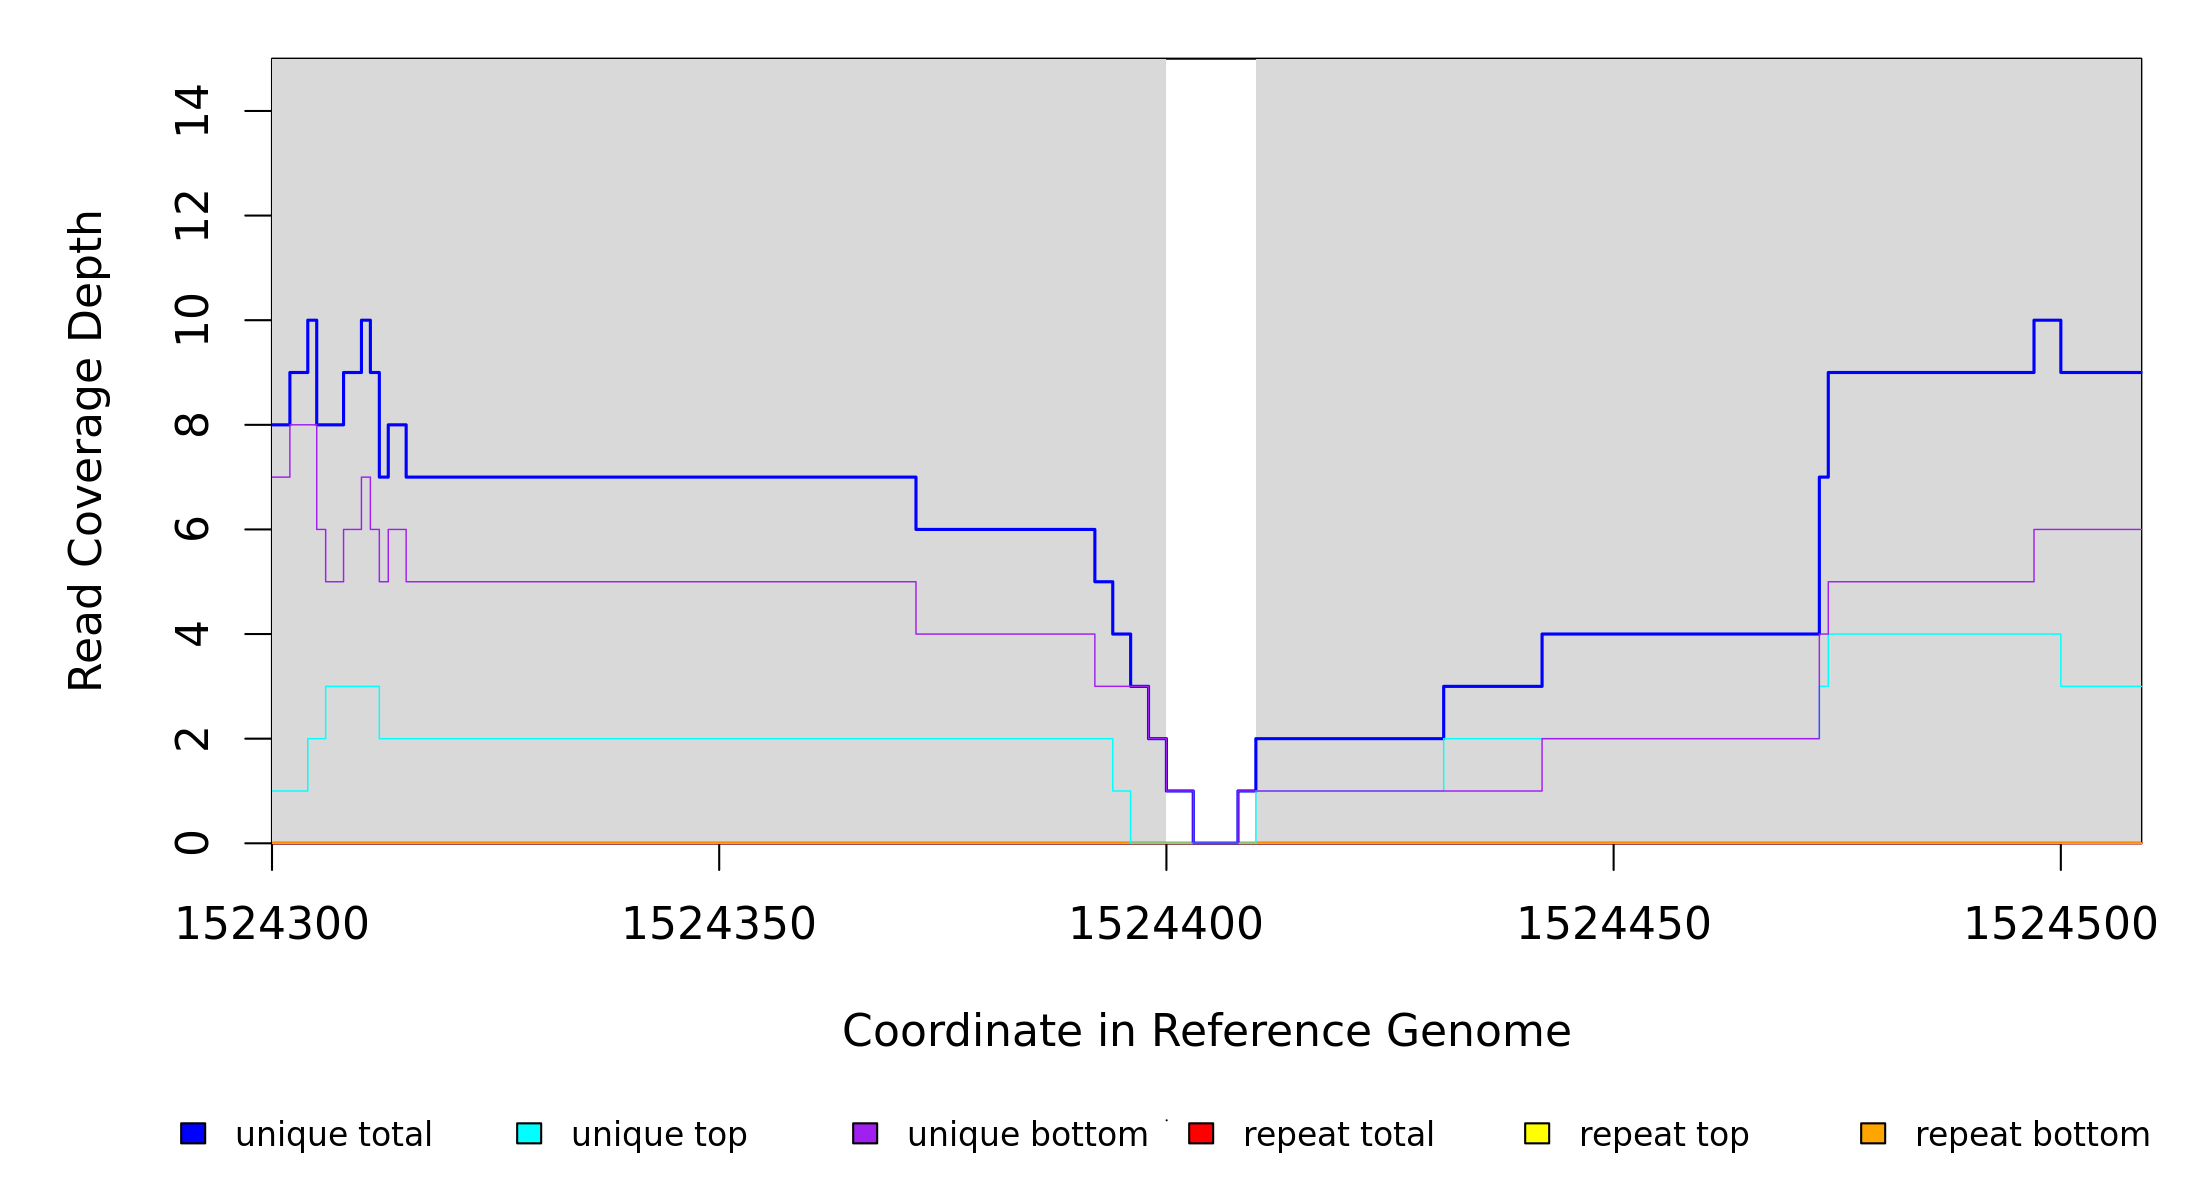Image resolution: width=2200 pixels, height=1200 pixels.
Task: Click the y-axis tick label 10
Action: point(192,320)
